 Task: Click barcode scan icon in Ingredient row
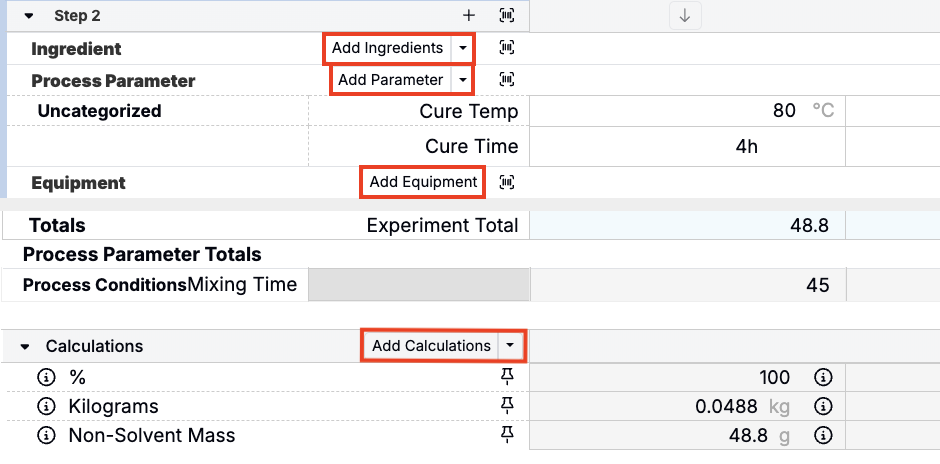point(507,48)
